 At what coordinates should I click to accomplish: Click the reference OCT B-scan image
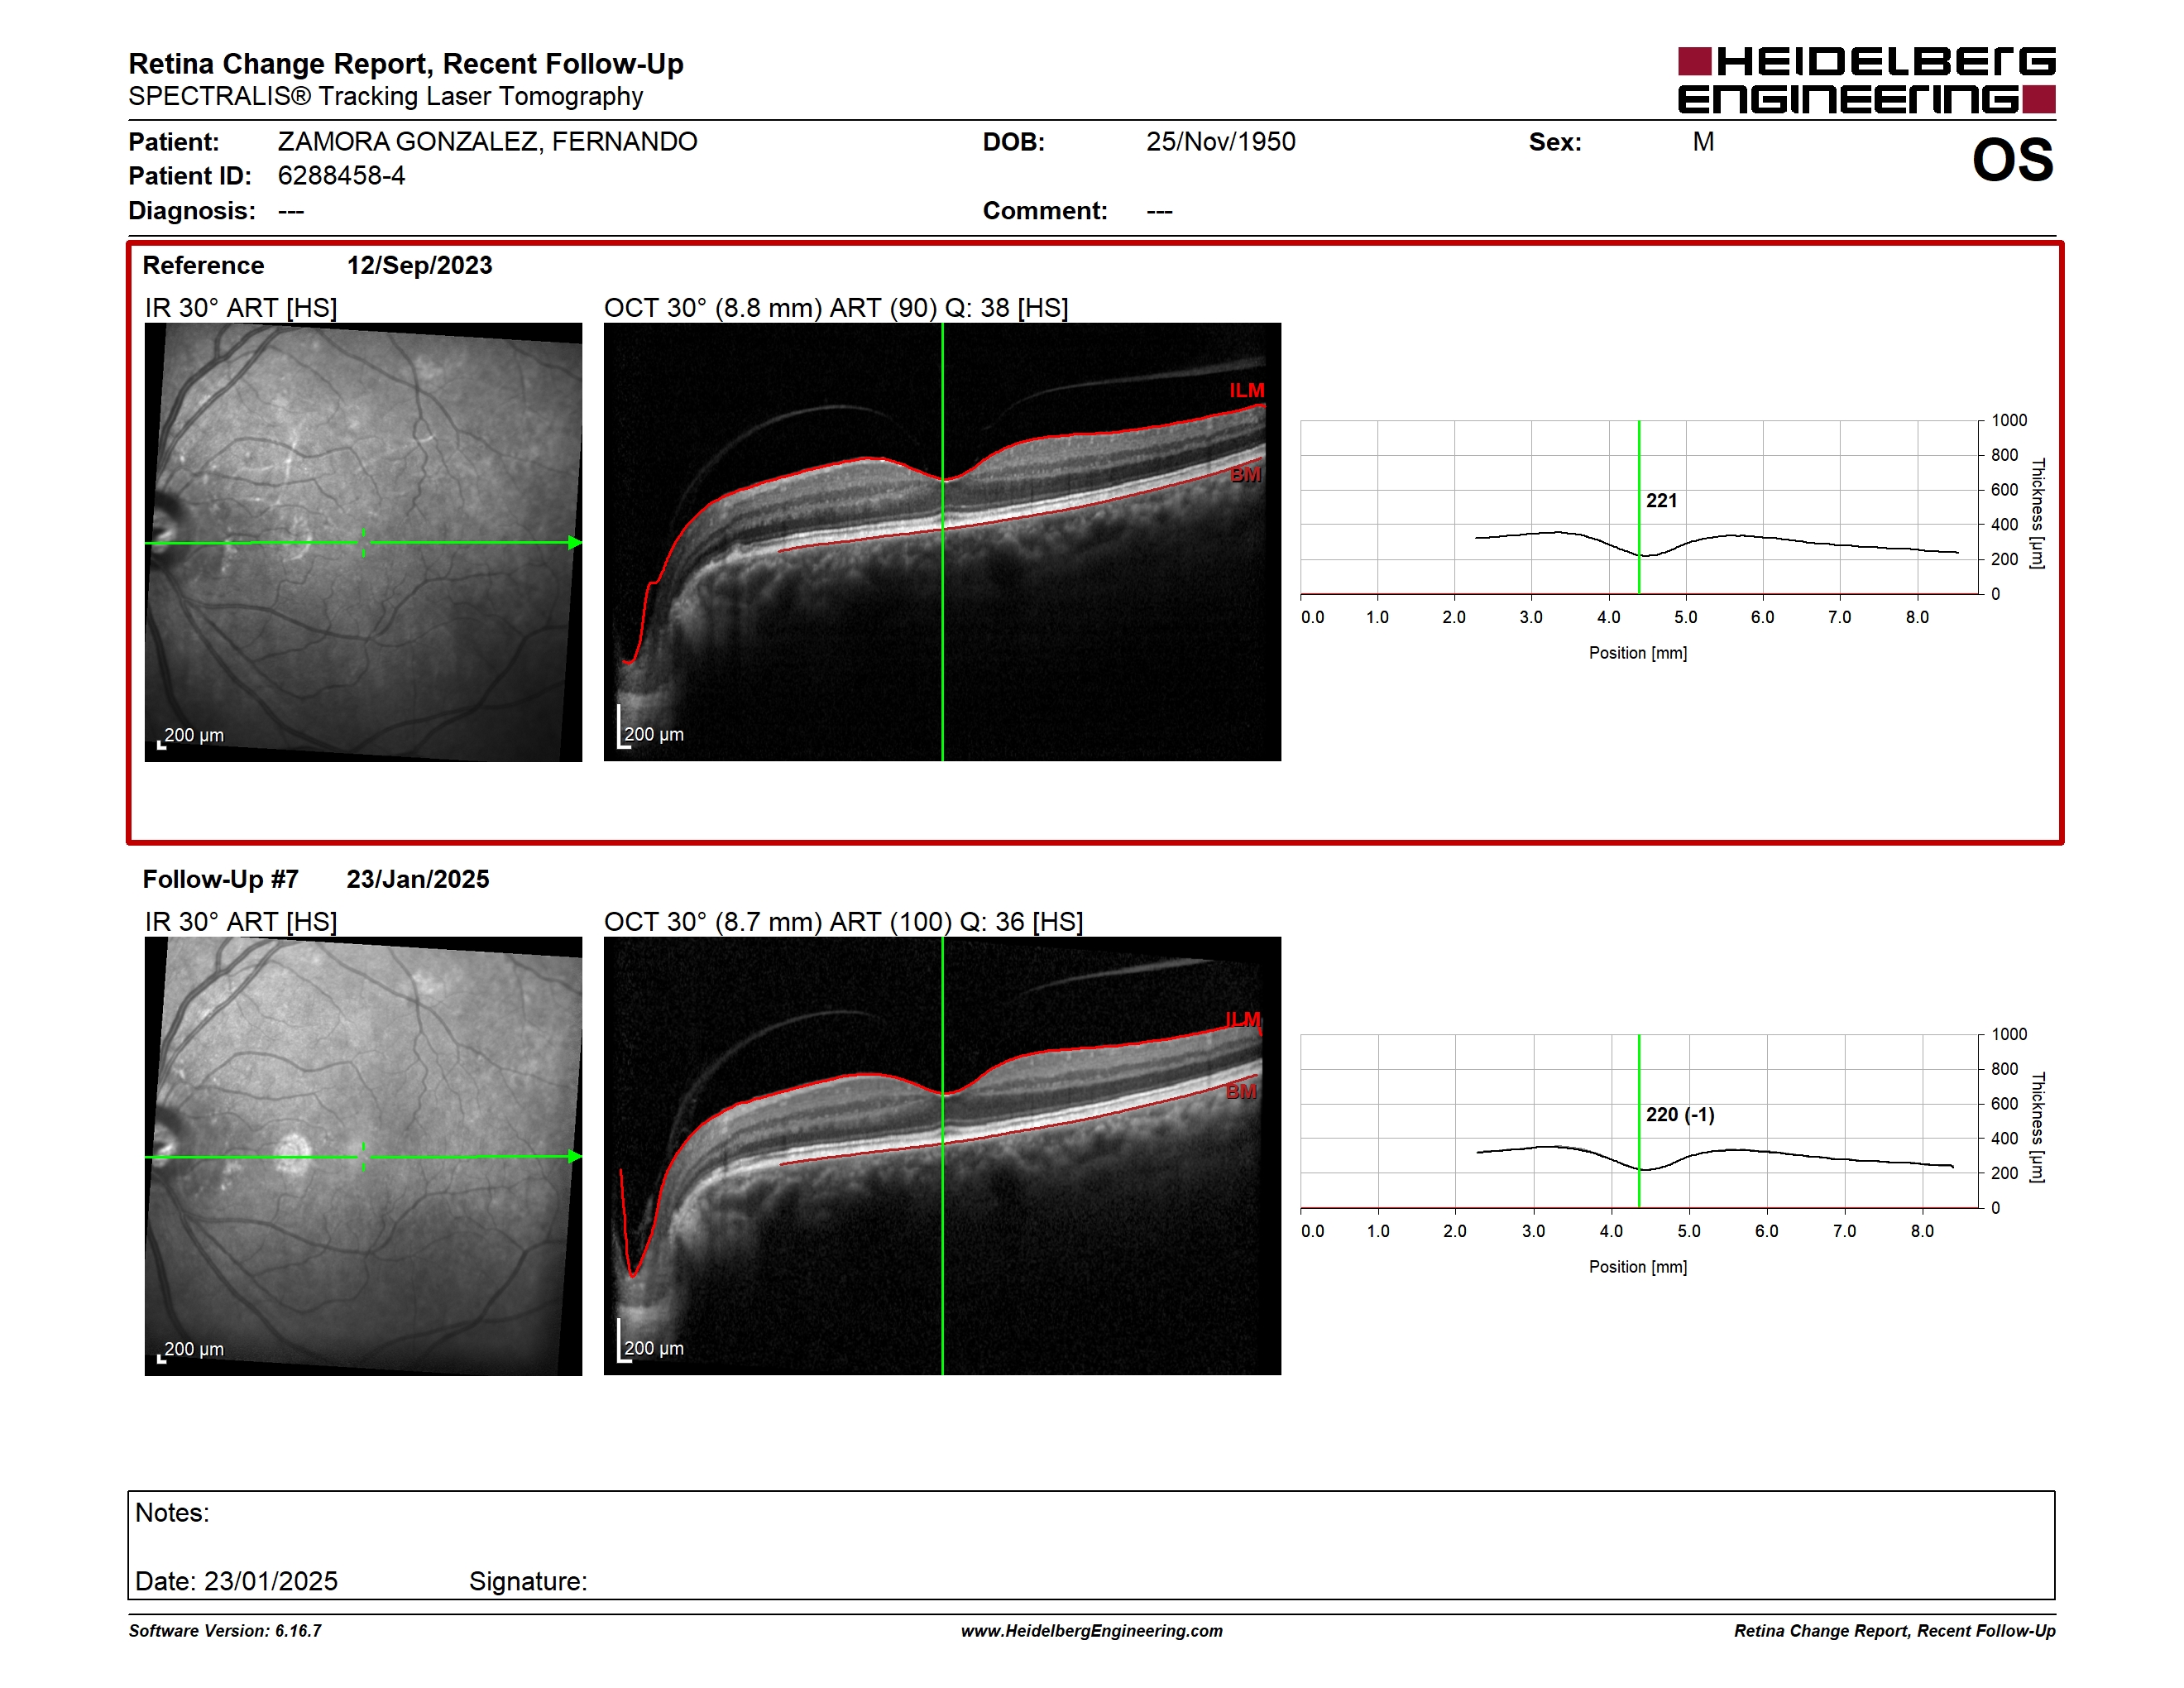click(942, 542)
